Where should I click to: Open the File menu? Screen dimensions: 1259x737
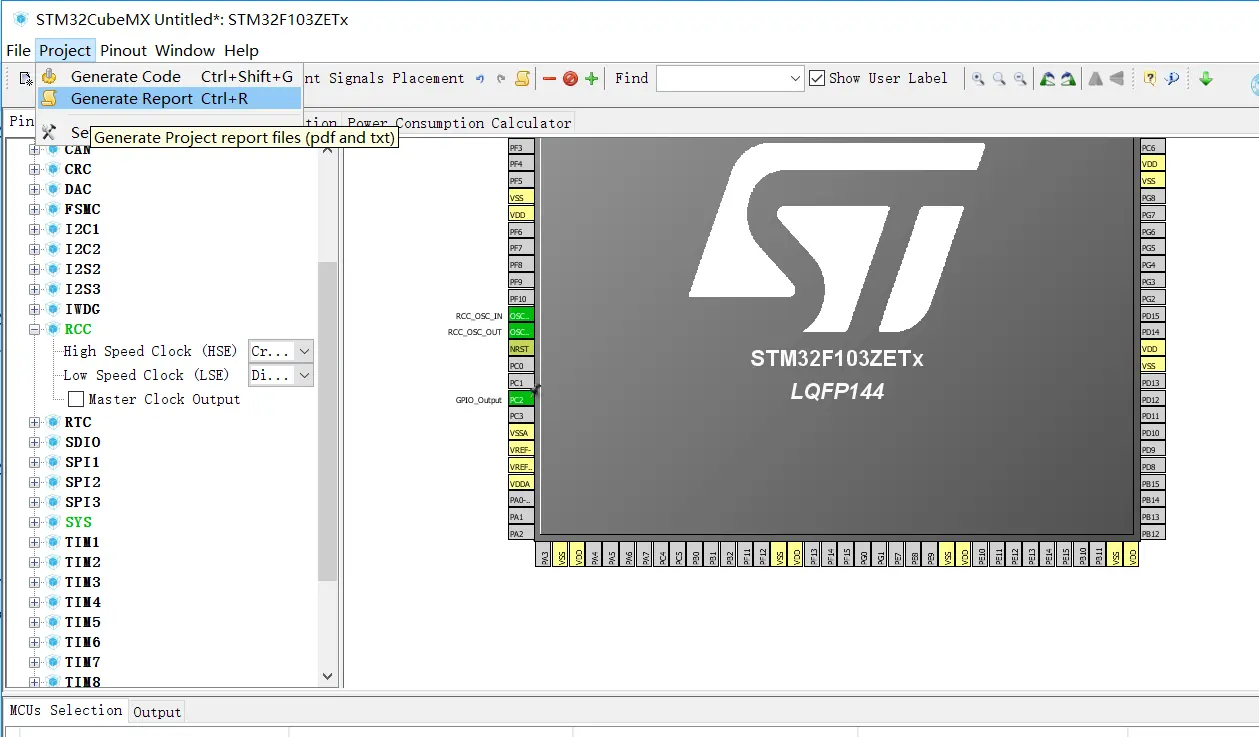click(x=18, y=50)
